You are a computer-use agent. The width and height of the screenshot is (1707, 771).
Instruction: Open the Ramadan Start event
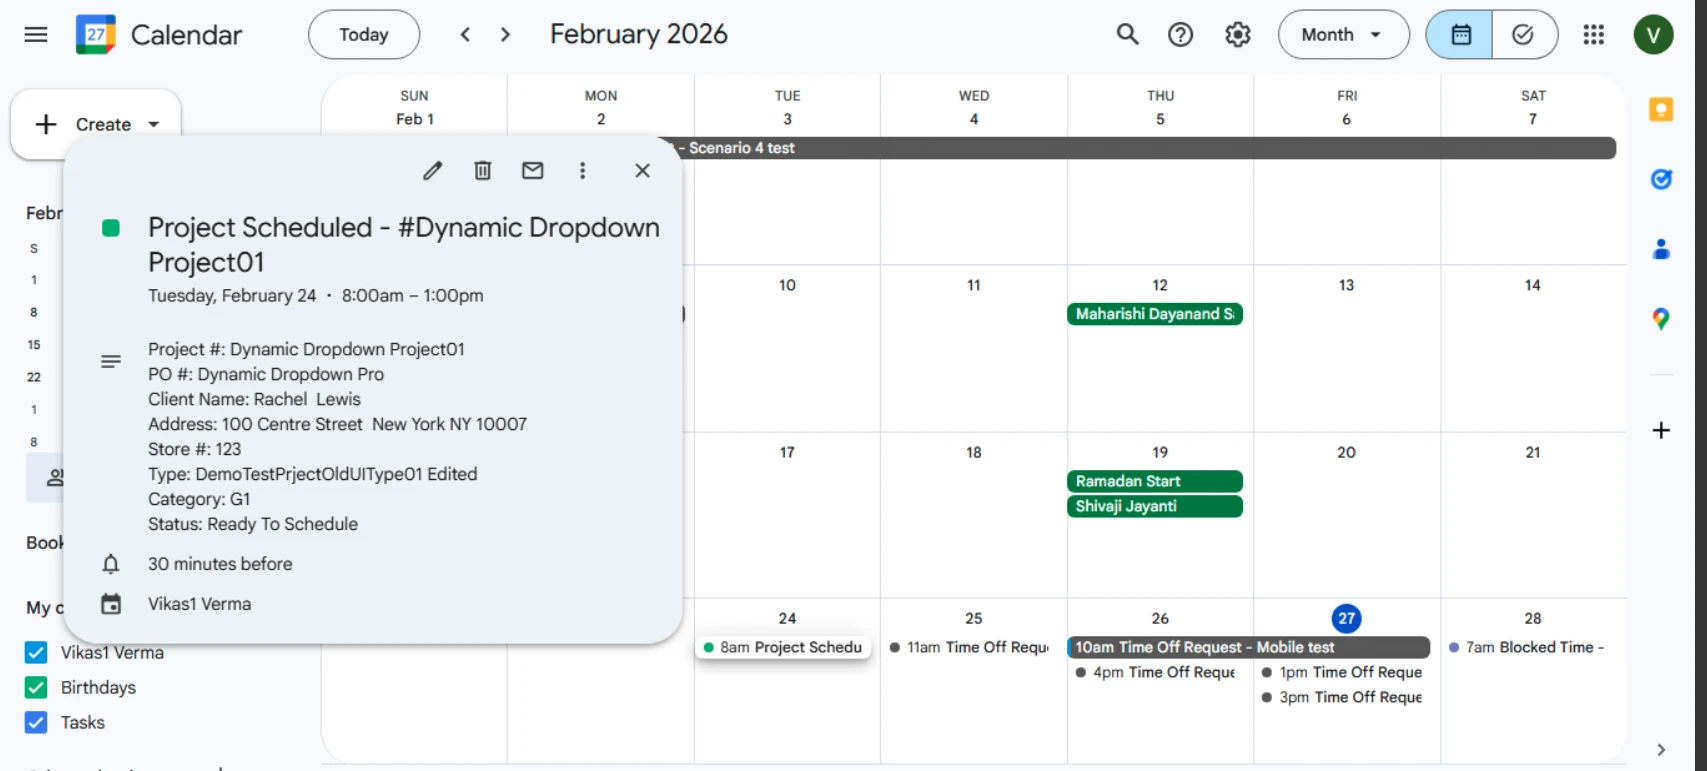pyautogui.click(x=1154, y=481)
